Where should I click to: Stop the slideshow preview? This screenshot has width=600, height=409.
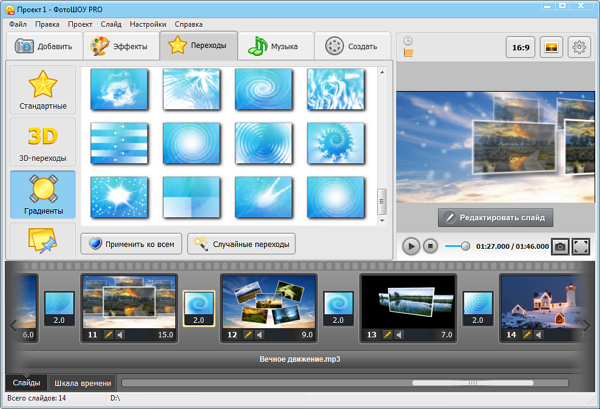[430, 246]
